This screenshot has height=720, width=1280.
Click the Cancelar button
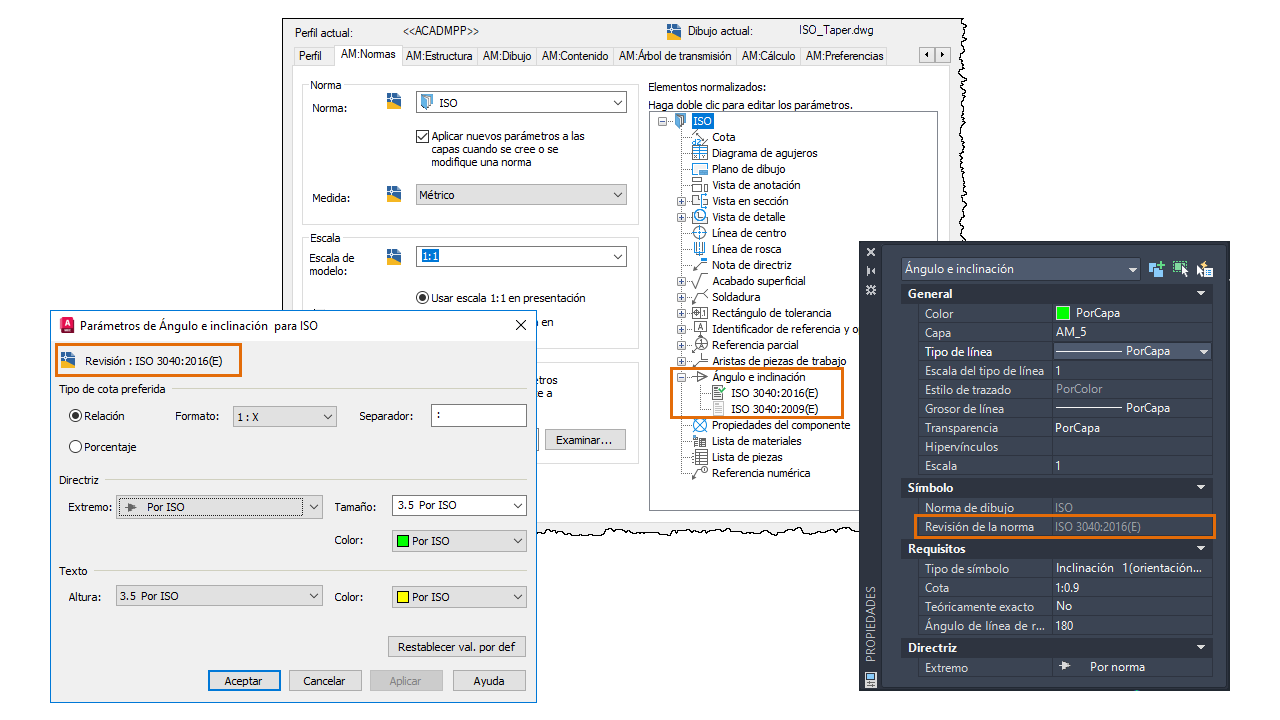pos(325,680)
